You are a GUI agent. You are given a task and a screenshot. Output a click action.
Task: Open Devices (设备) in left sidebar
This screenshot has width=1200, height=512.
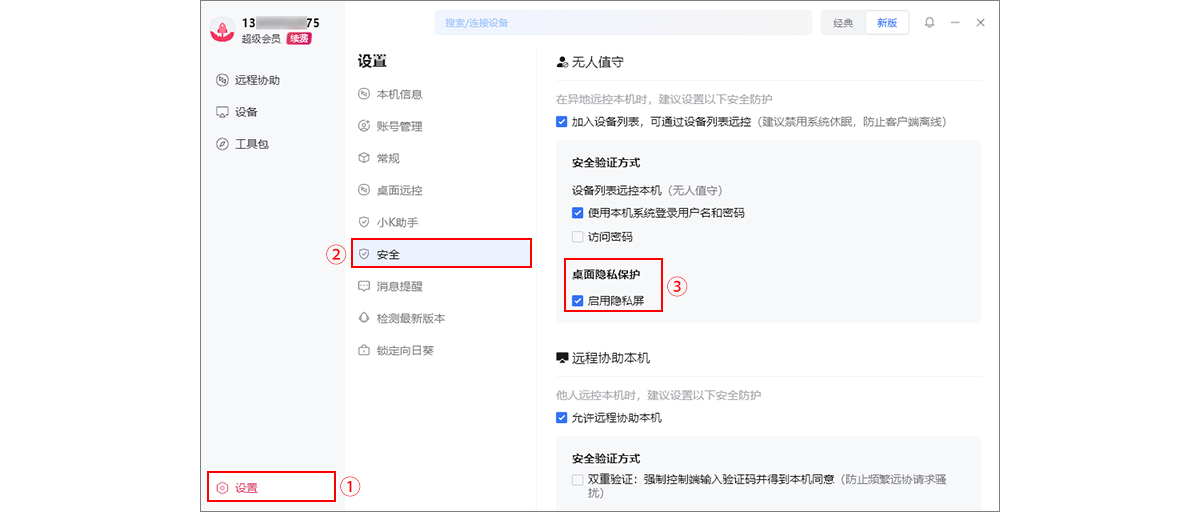pyautogui.click(x=246, y=112)
